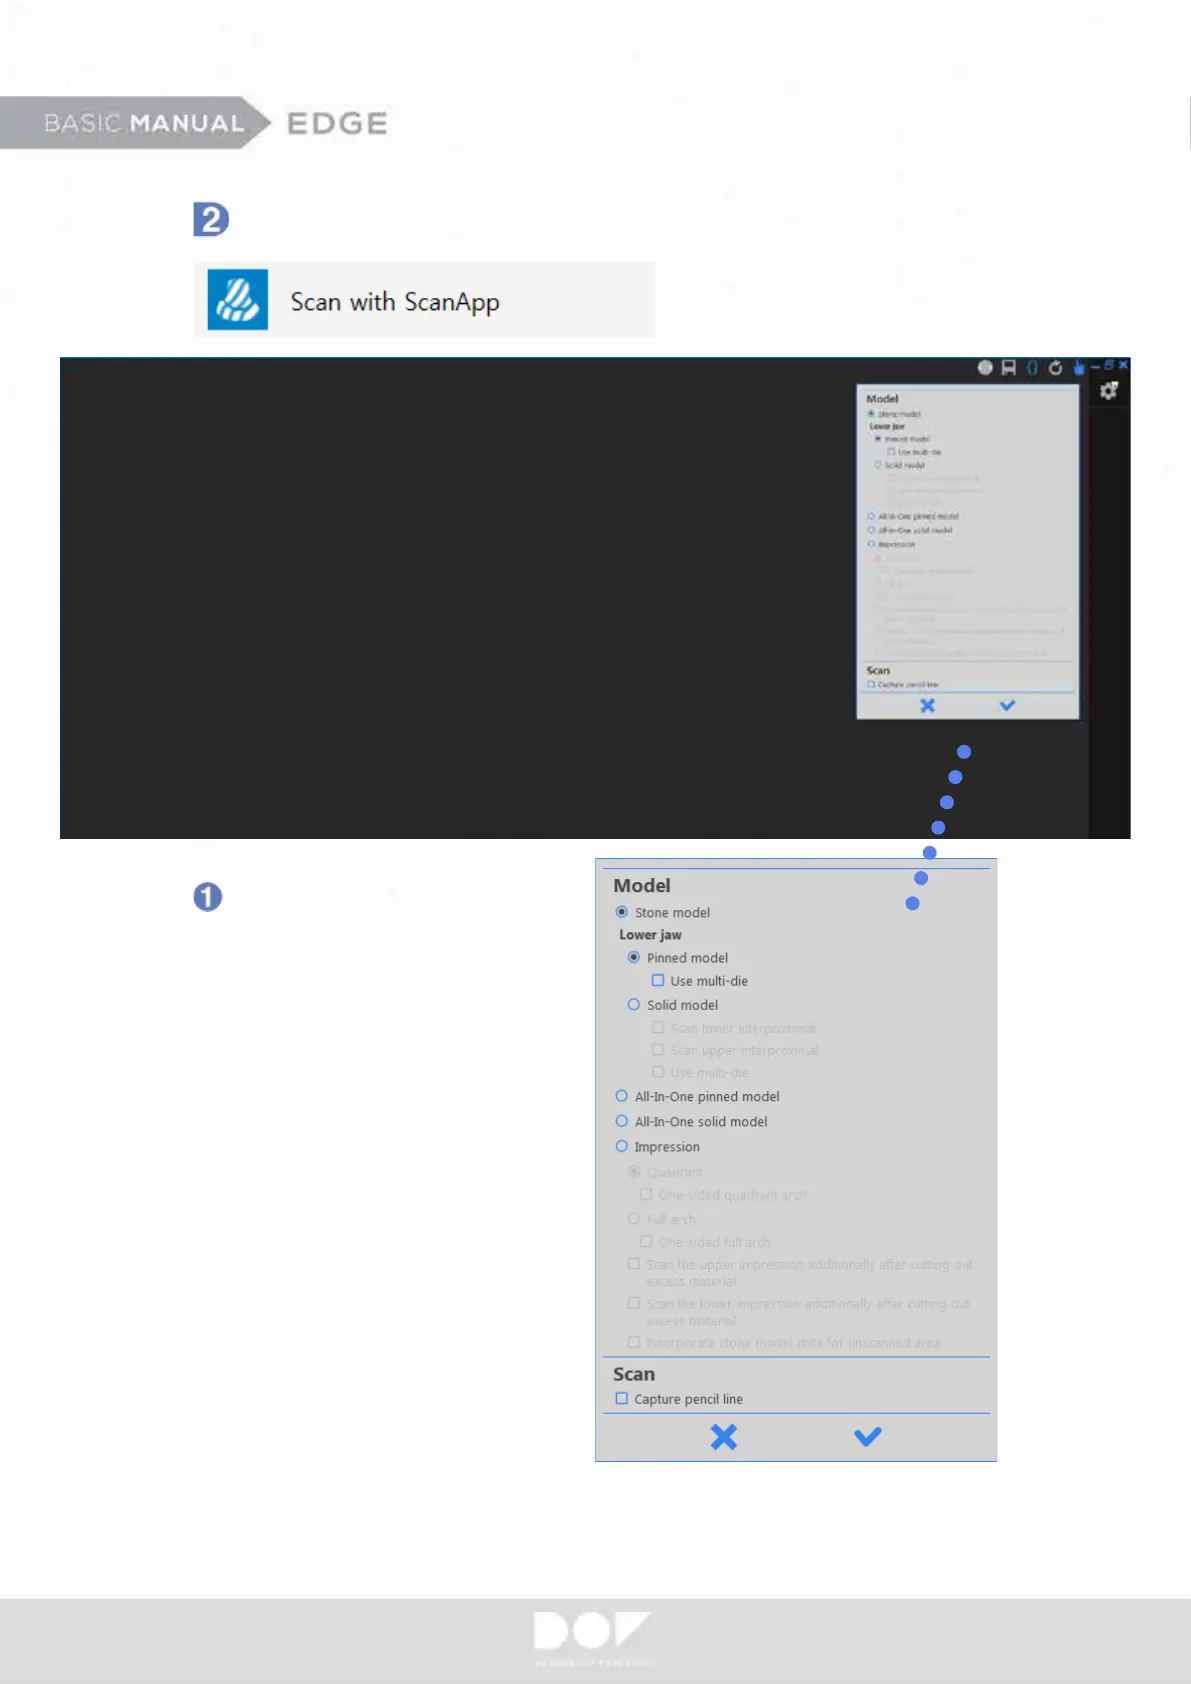Tick Incorporate stone model data checkbox

click(x=634, y=1342)
